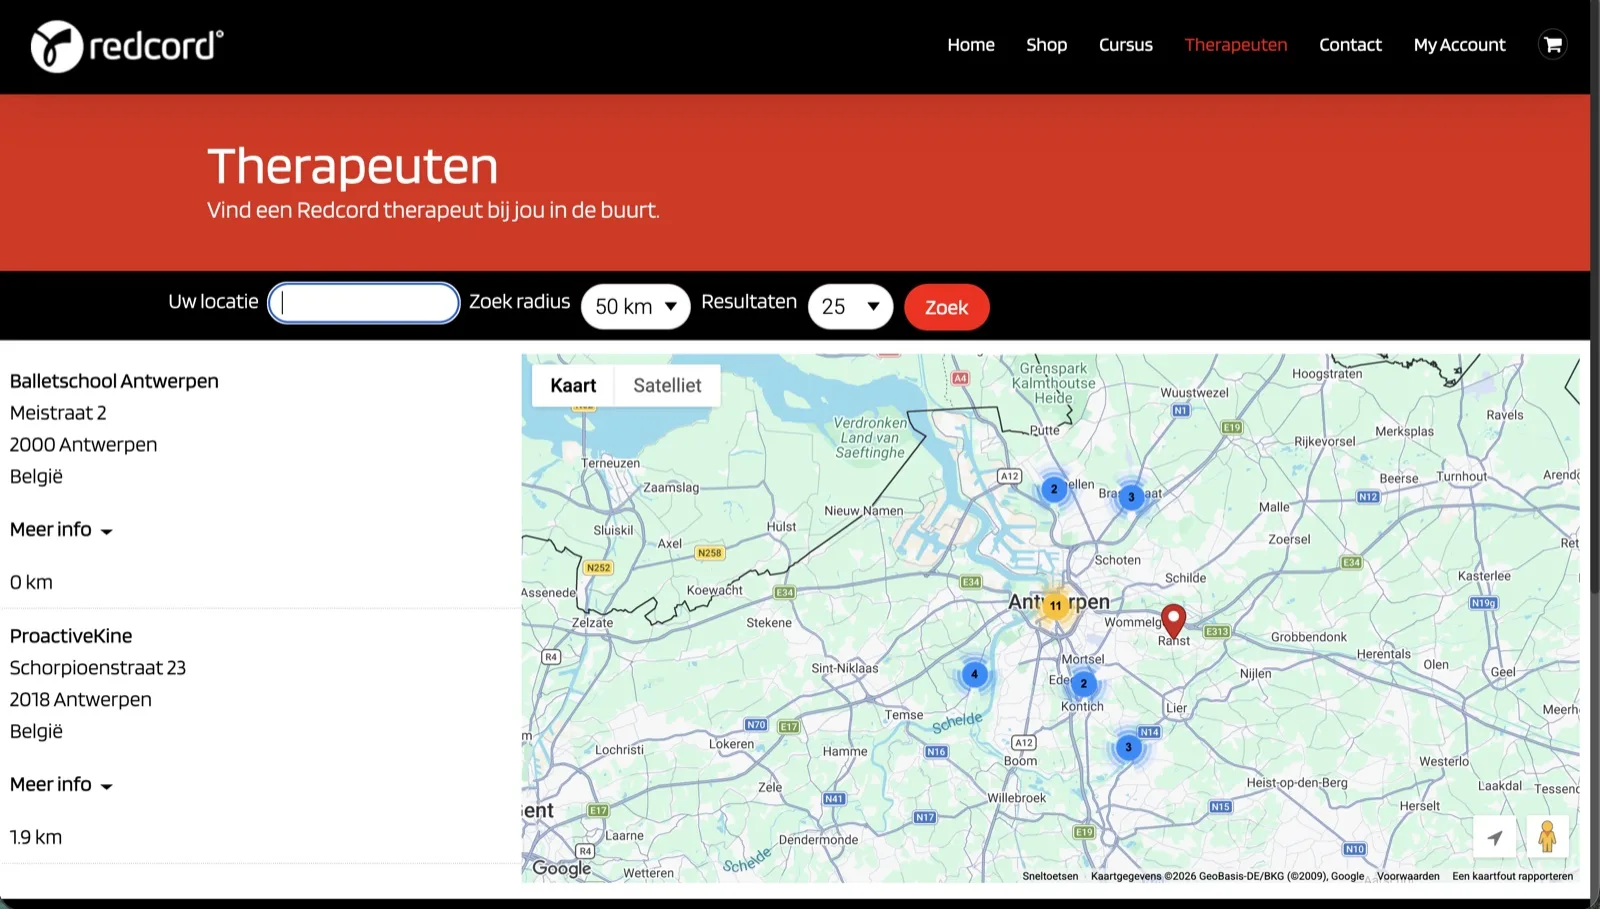This screenshot has height=909, width=1600.
Task: Click the red location pin near Ranst
Action: pos(1173,622)
